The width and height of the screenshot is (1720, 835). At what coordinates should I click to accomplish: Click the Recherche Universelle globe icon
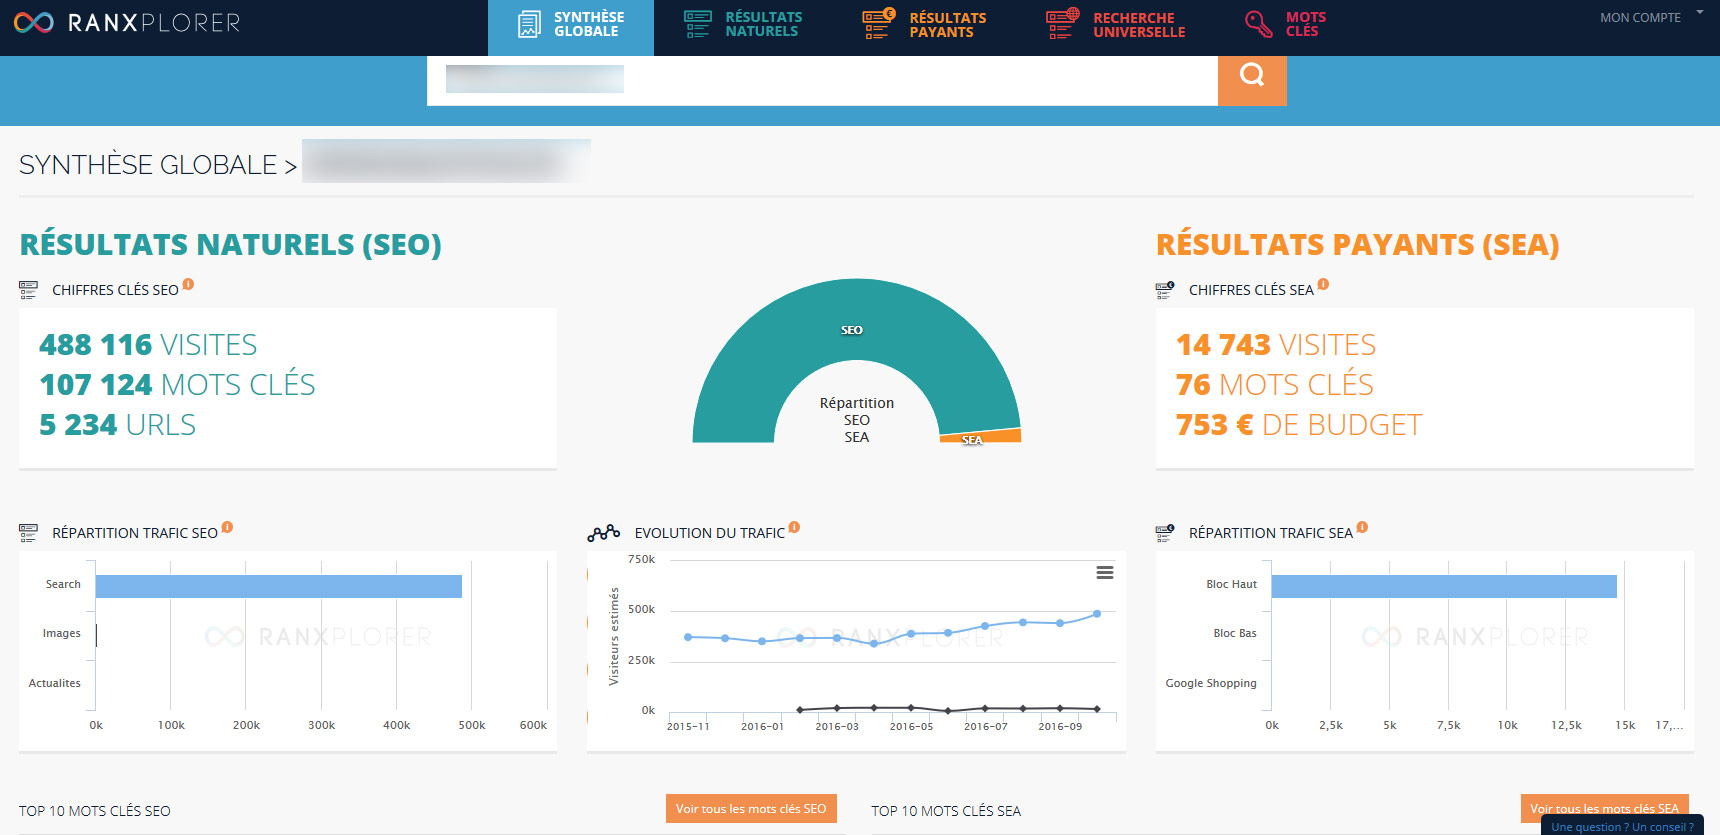tap(1062, 24)
